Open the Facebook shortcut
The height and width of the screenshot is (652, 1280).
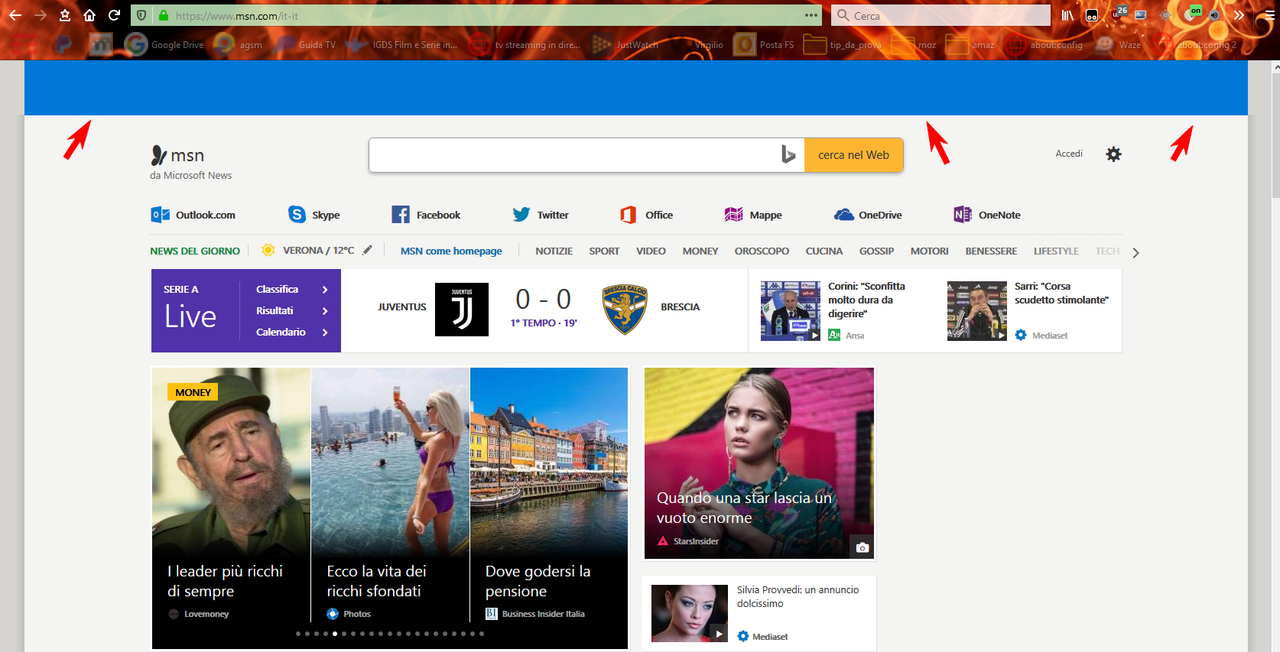click(426, 215)
